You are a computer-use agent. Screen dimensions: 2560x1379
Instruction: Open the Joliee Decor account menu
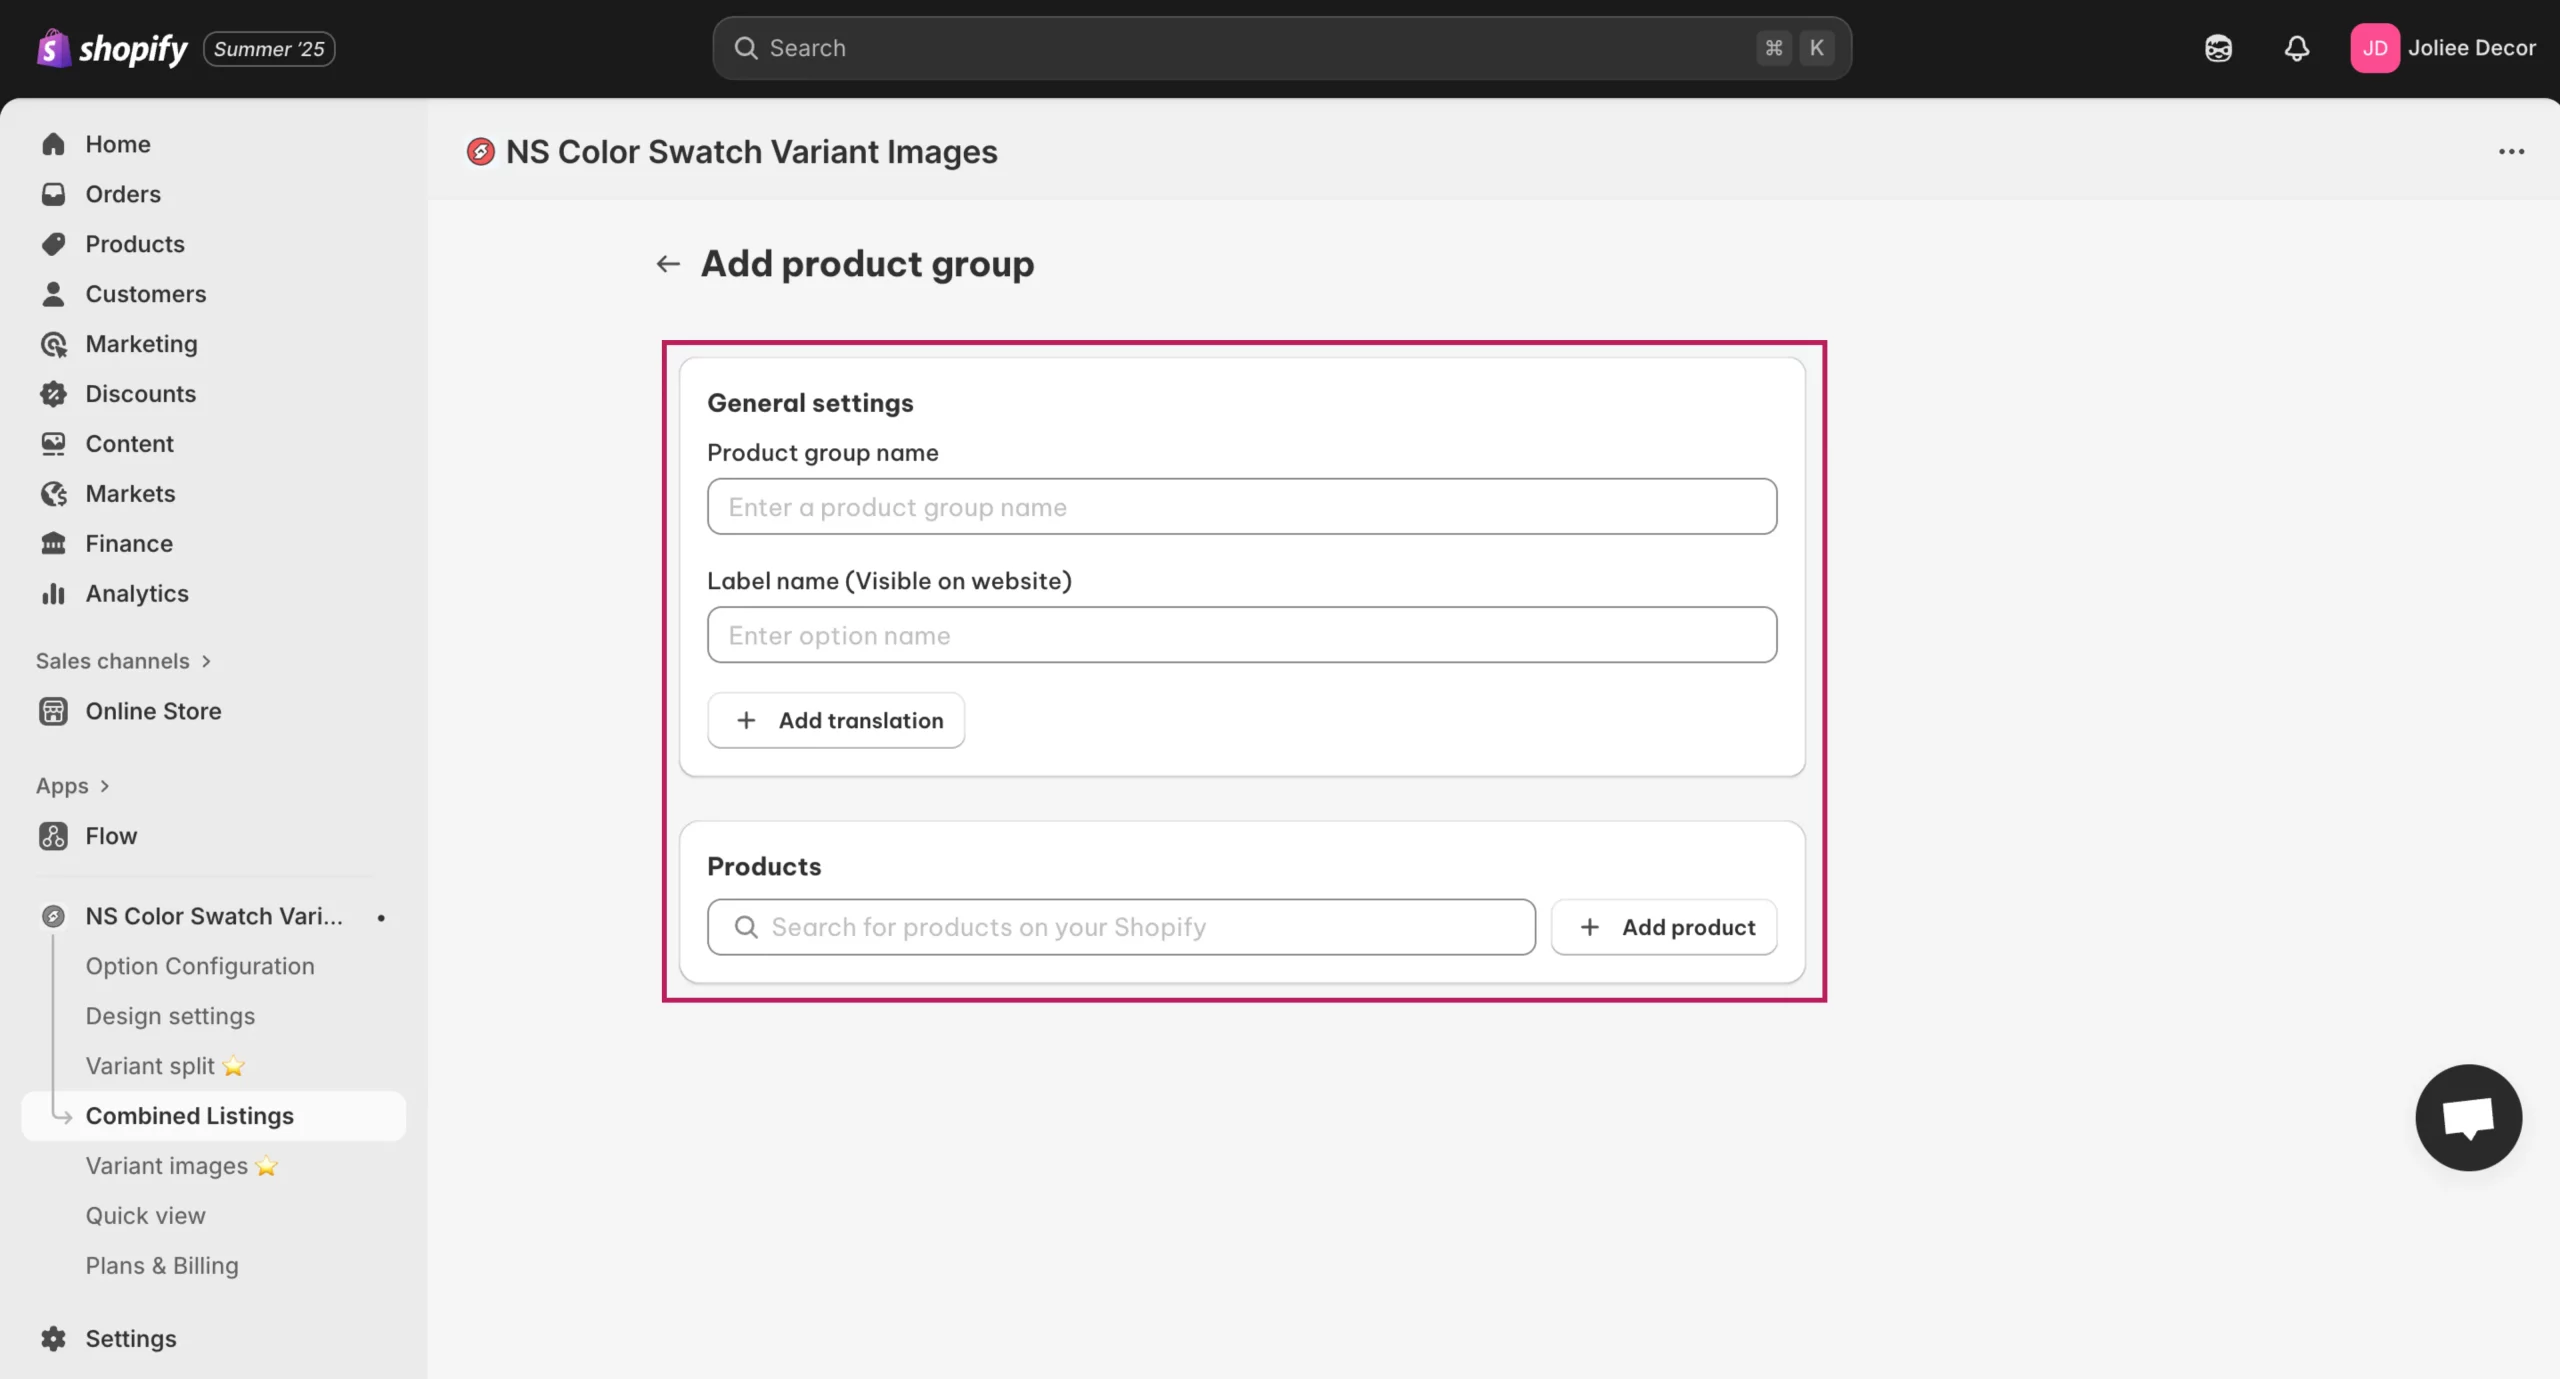click(x=2443, y=48)
